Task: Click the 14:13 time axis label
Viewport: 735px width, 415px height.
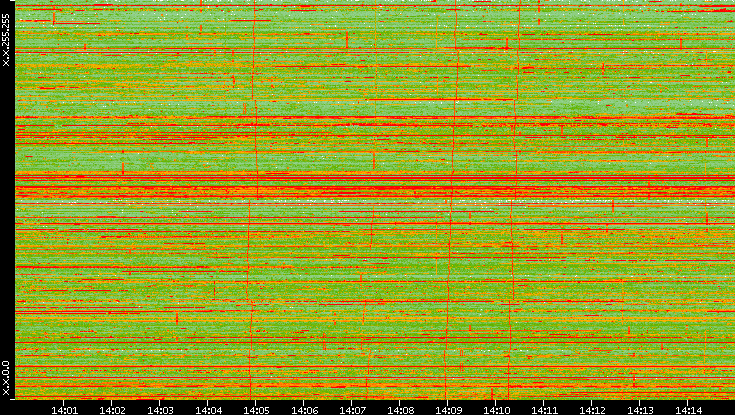Action: tap(640, 410)
